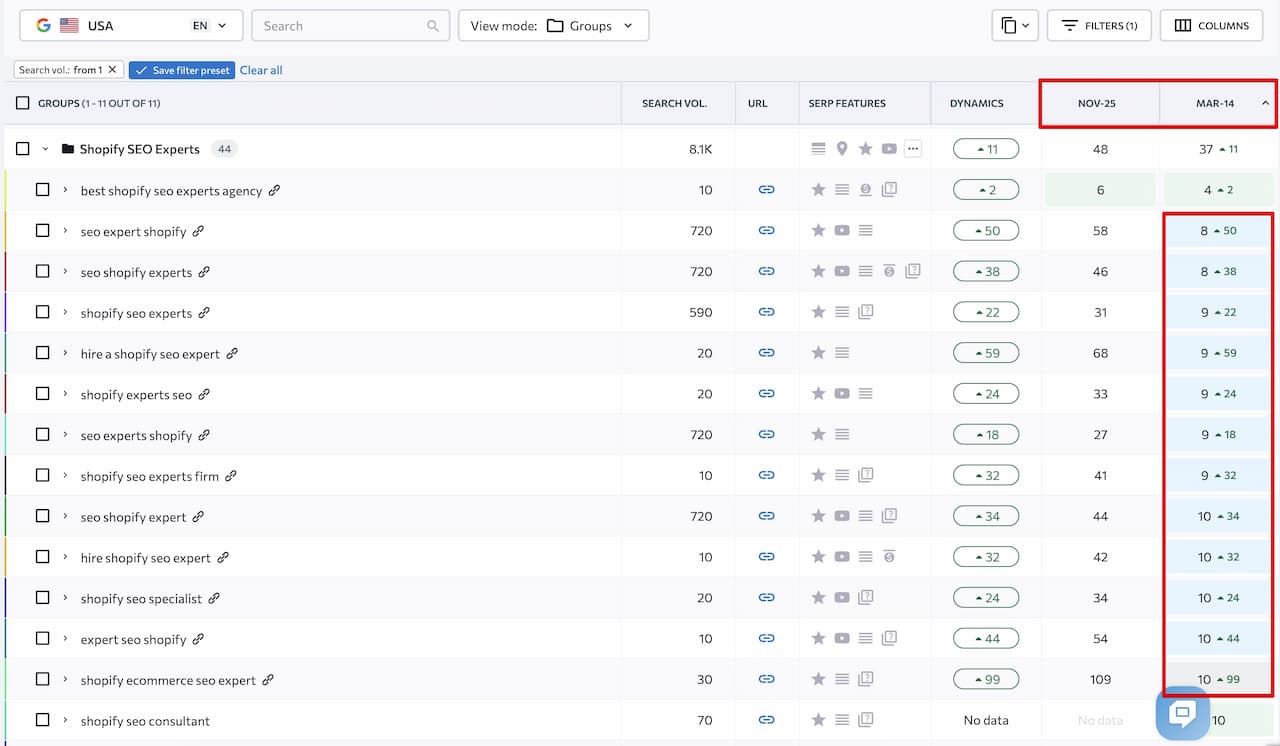
Task: Click the Shopify SEO Experts folder icon
Action: point(68,149)
